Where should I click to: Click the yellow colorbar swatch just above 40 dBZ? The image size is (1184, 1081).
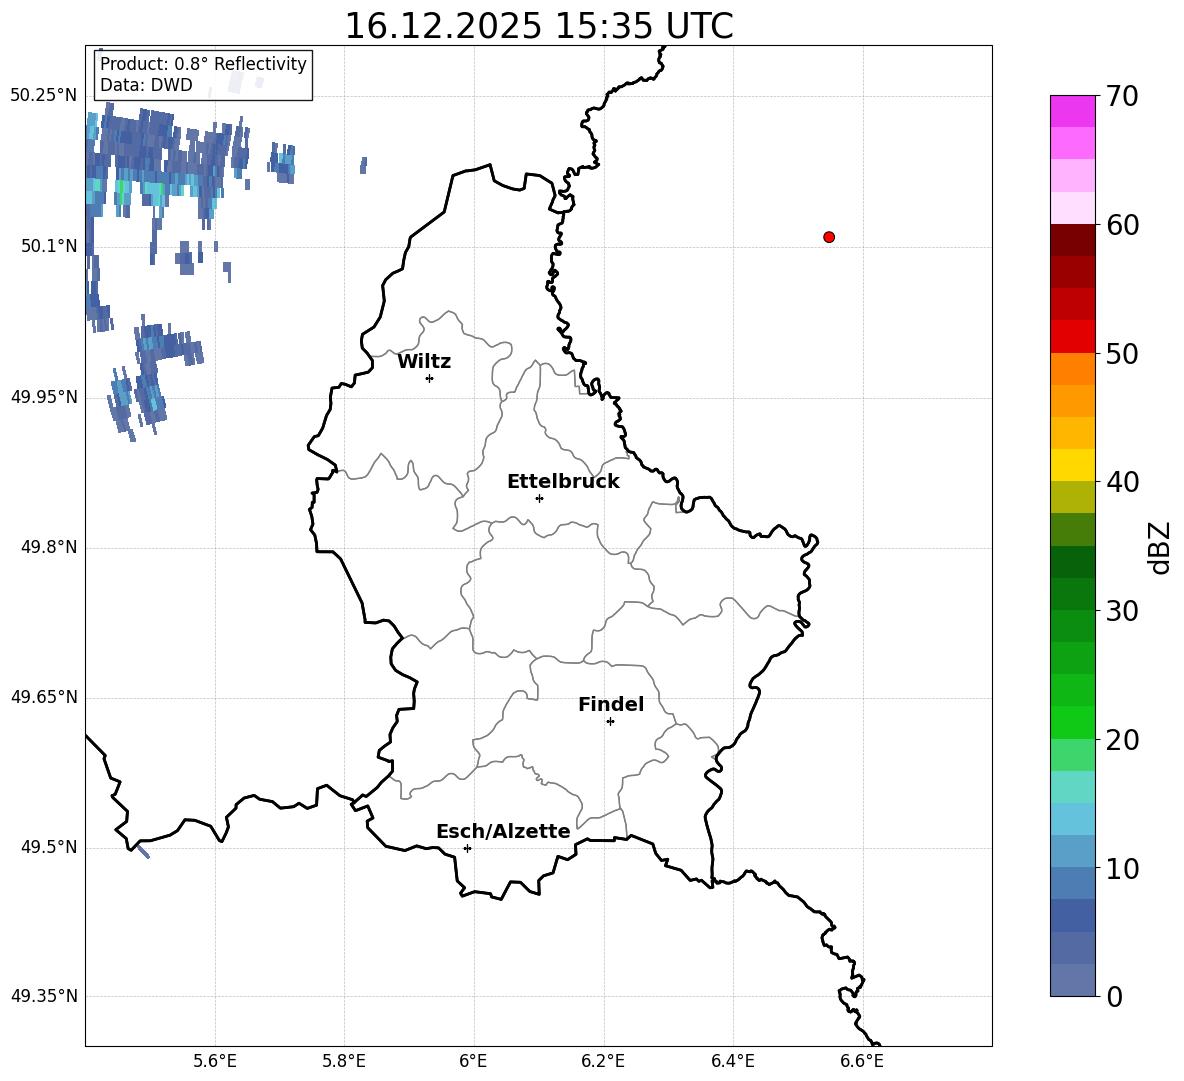tap(1073, 465)
